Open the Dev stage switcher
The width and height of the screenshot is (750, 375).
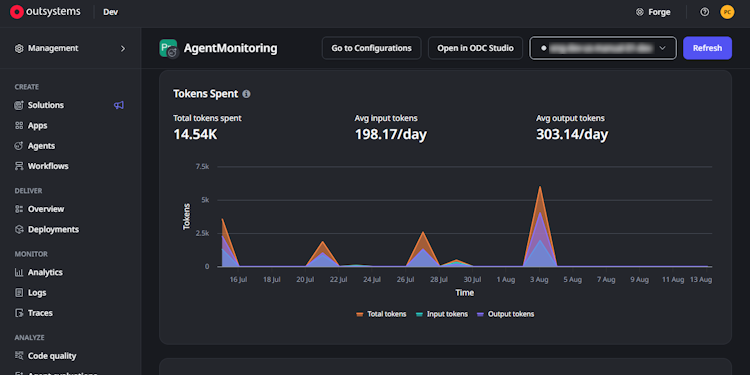tap(110, 12)
